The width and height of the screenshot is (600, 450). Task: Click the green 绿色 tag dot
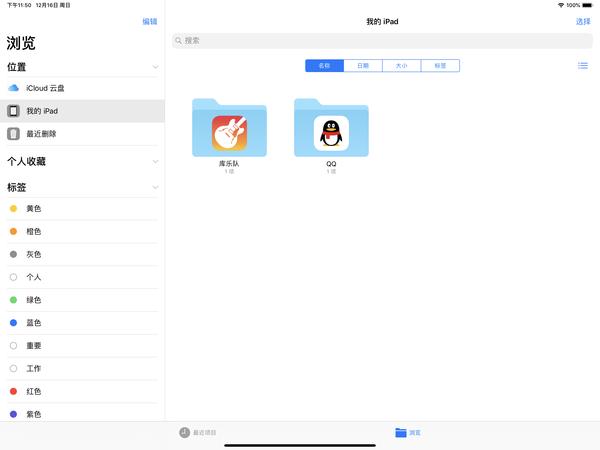click(x=13, y=300)
